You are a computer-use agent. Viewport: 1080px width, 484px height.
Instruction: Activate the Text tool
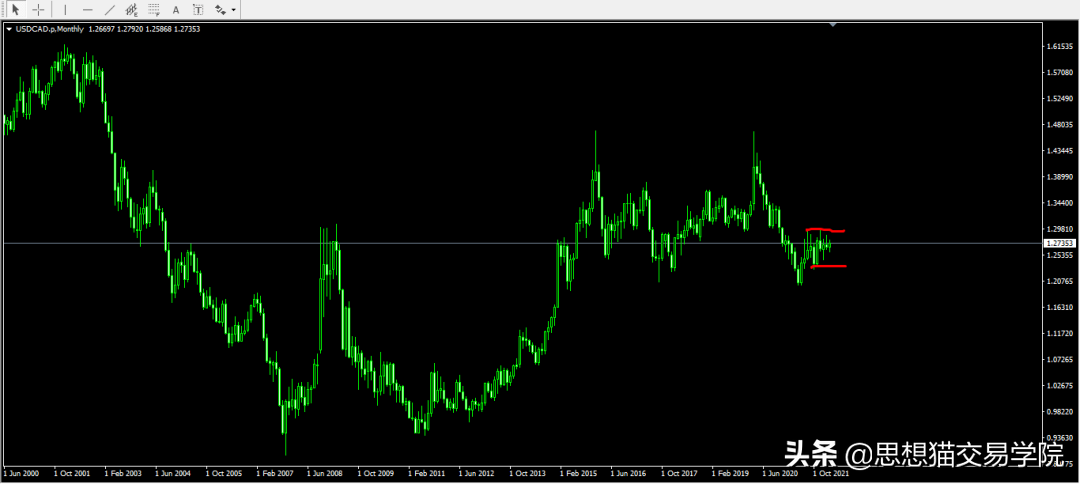click(176, 10)
